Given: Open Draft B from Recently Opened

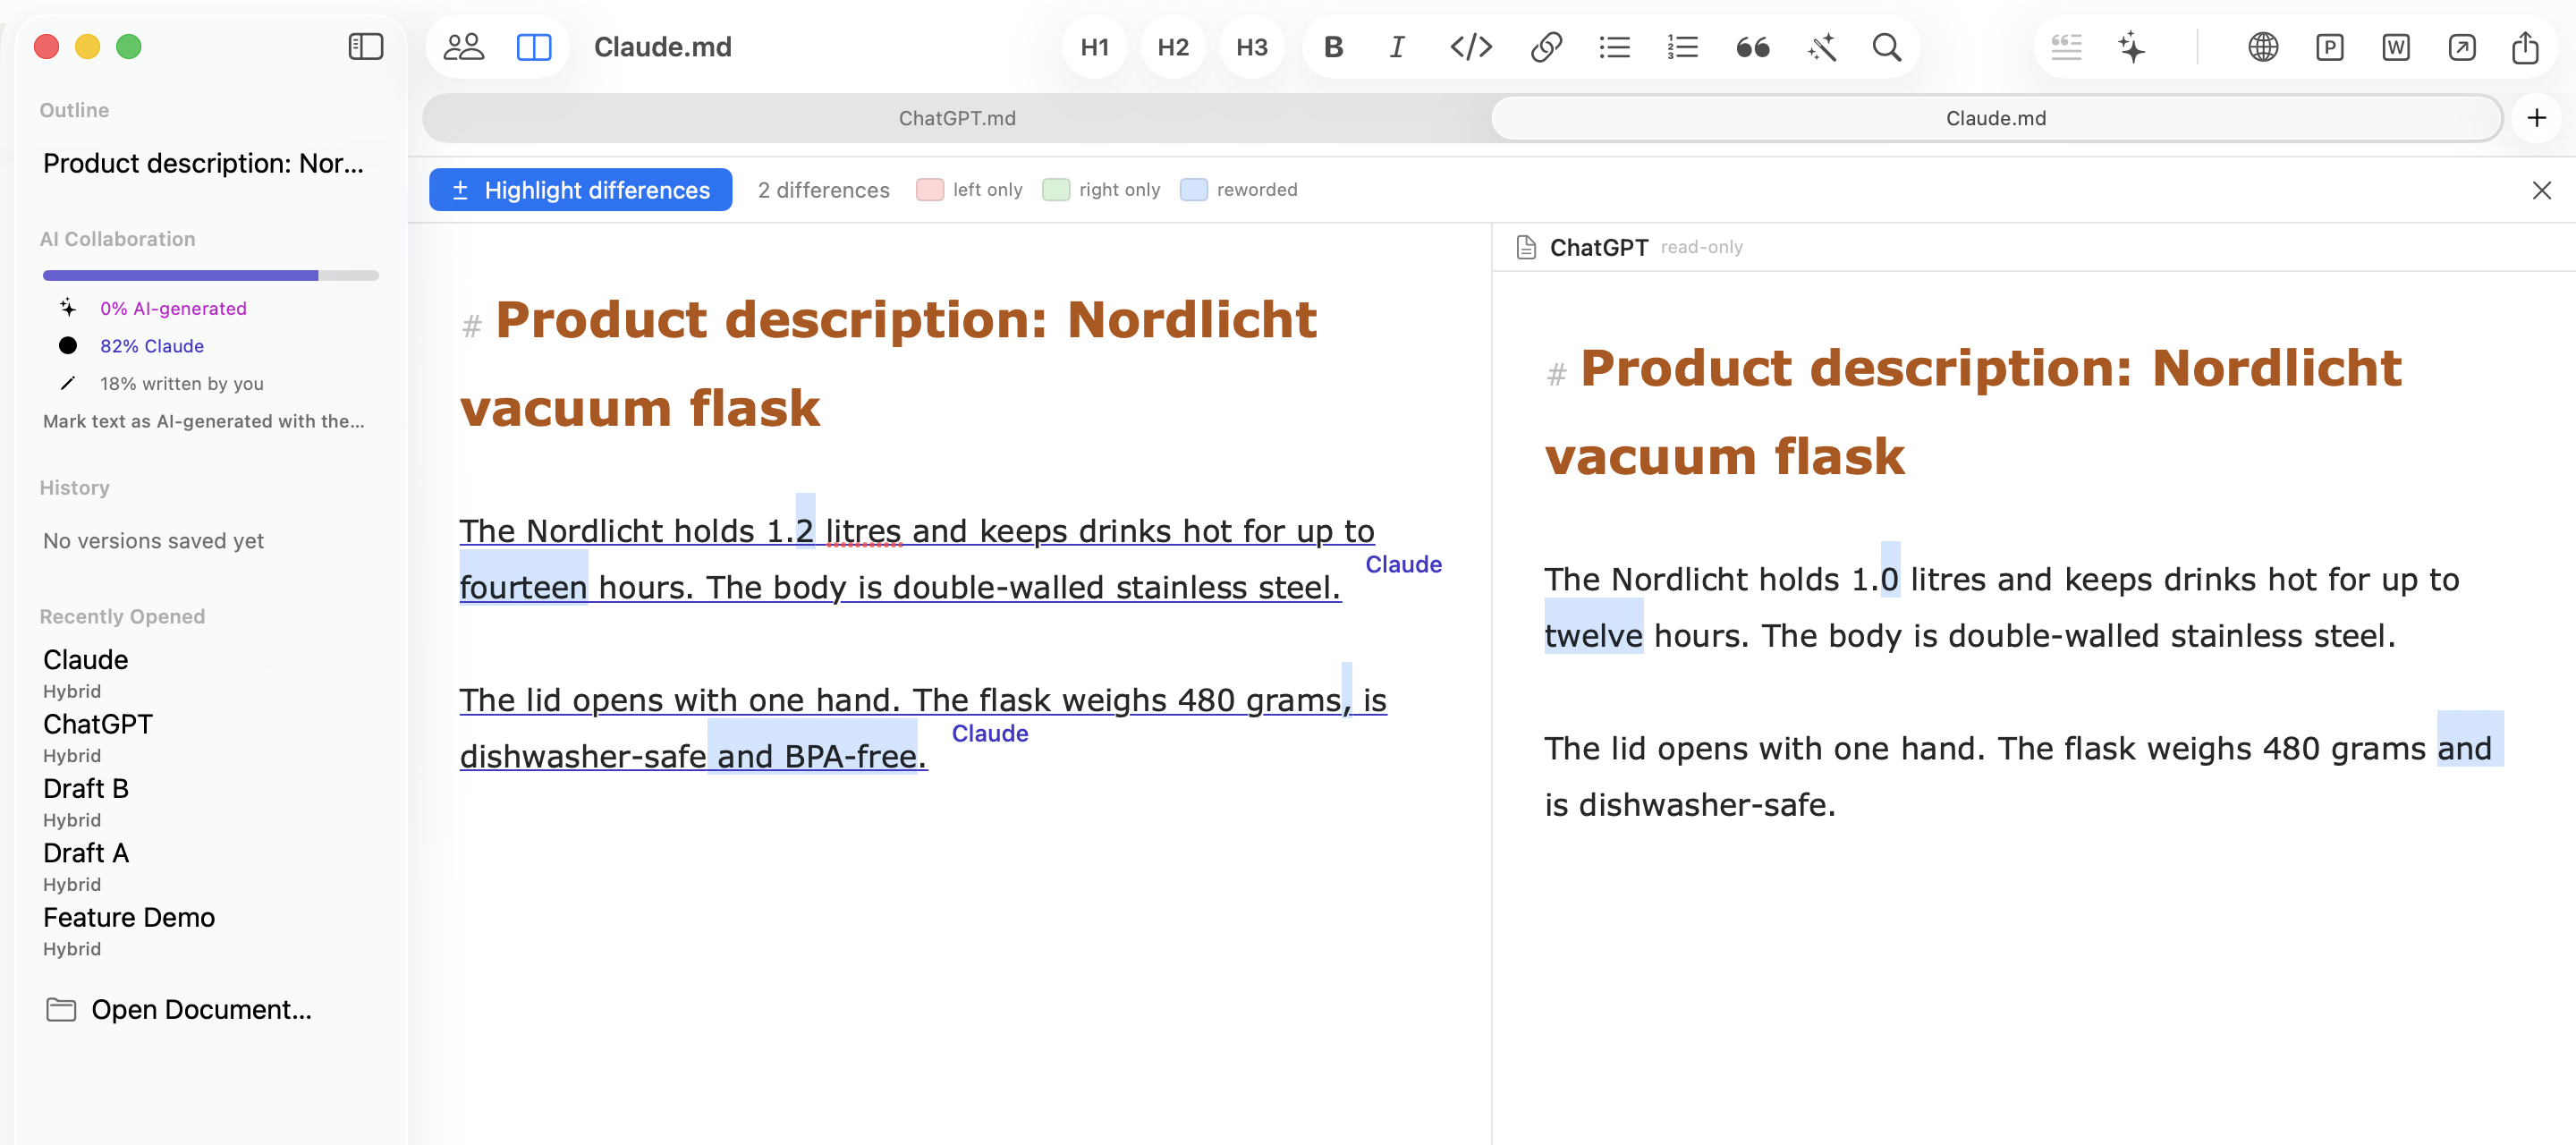Looking at the screenshot, I should [x=86, y=788].
